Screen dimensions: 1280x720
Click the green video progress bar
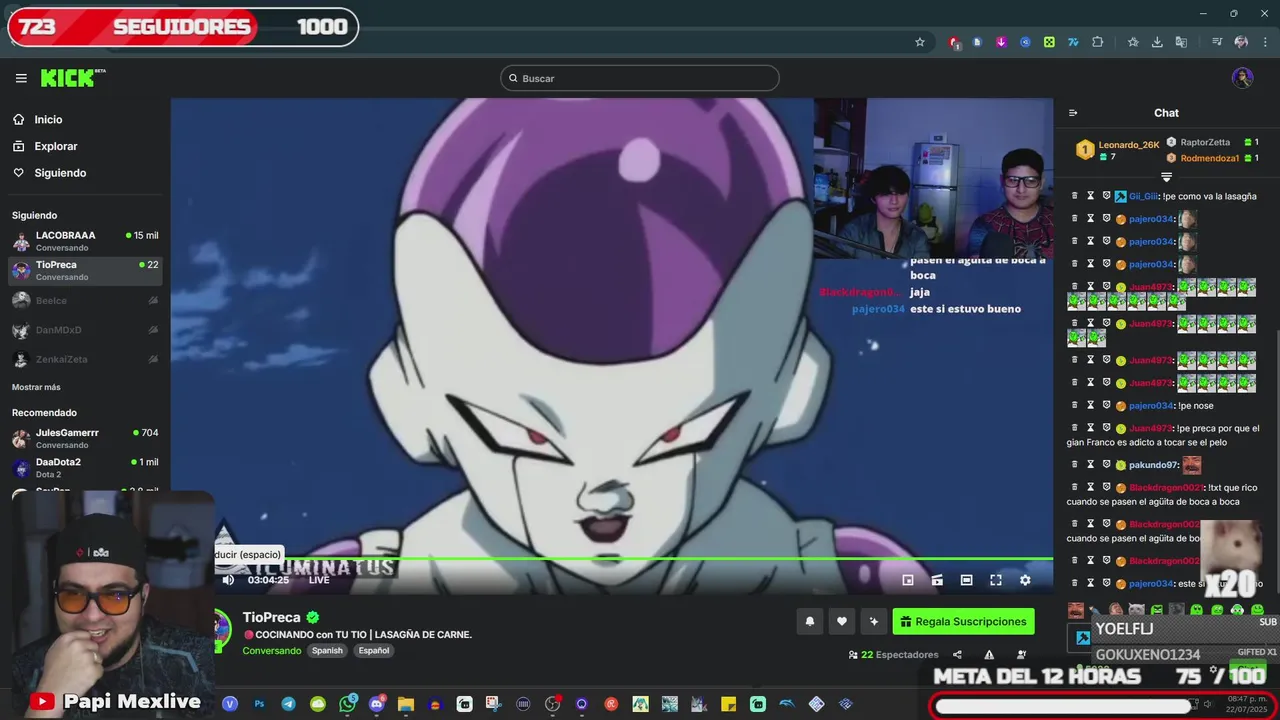click(612, 559)
